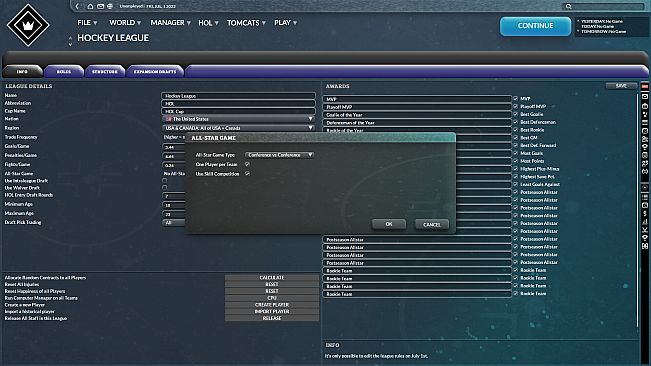The height and width of the screenshot is (366, 651).
Task: Open the MANAGER menu
Action: click(x=170, y=23)
